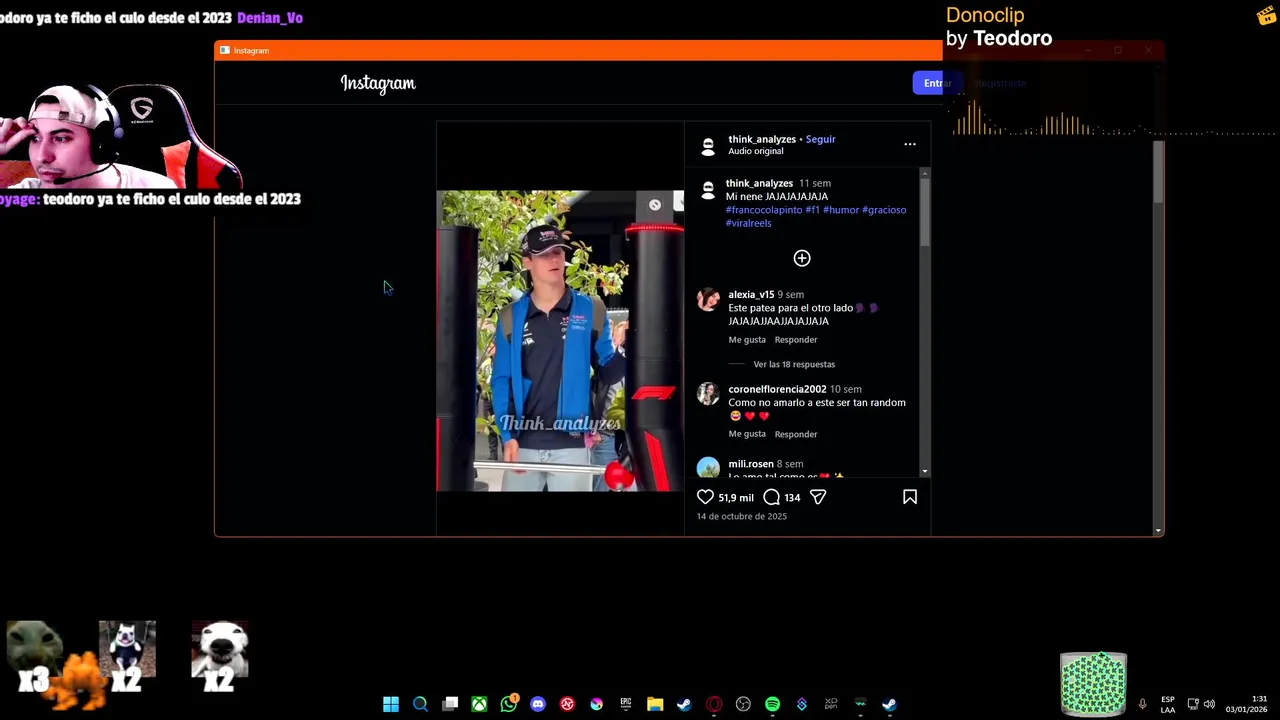
Task: Open think_analyzes username above the caption
Action: [x=759, y=183]
